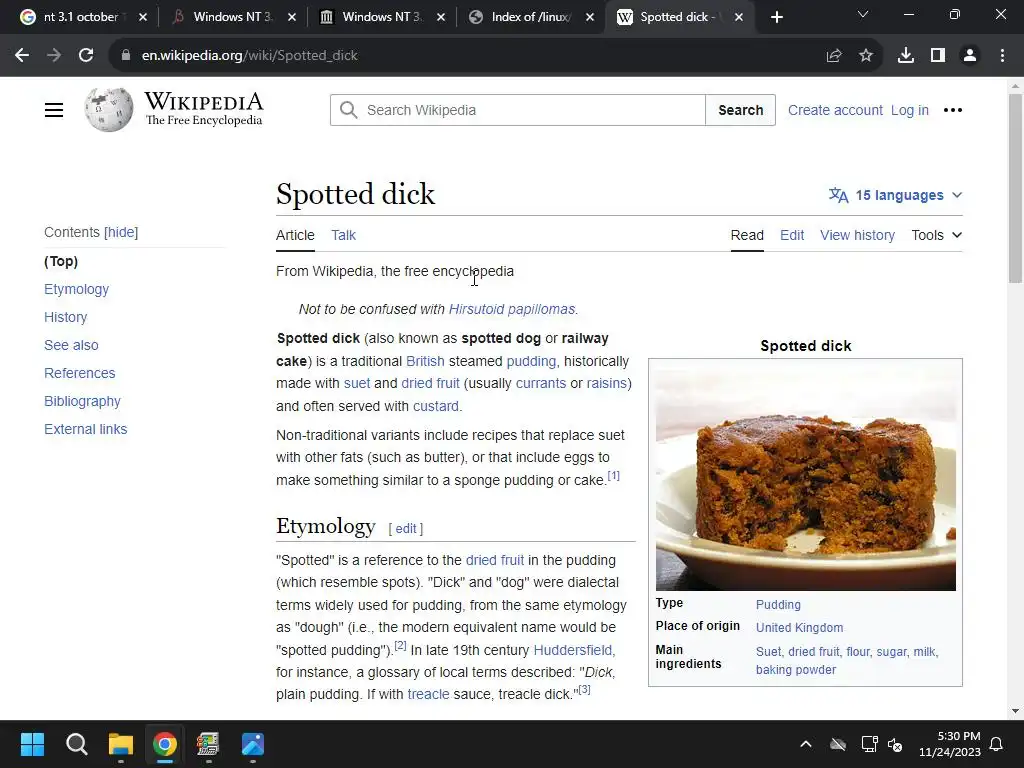Click the page vertical scrollbar thumb

point(1016,188)
